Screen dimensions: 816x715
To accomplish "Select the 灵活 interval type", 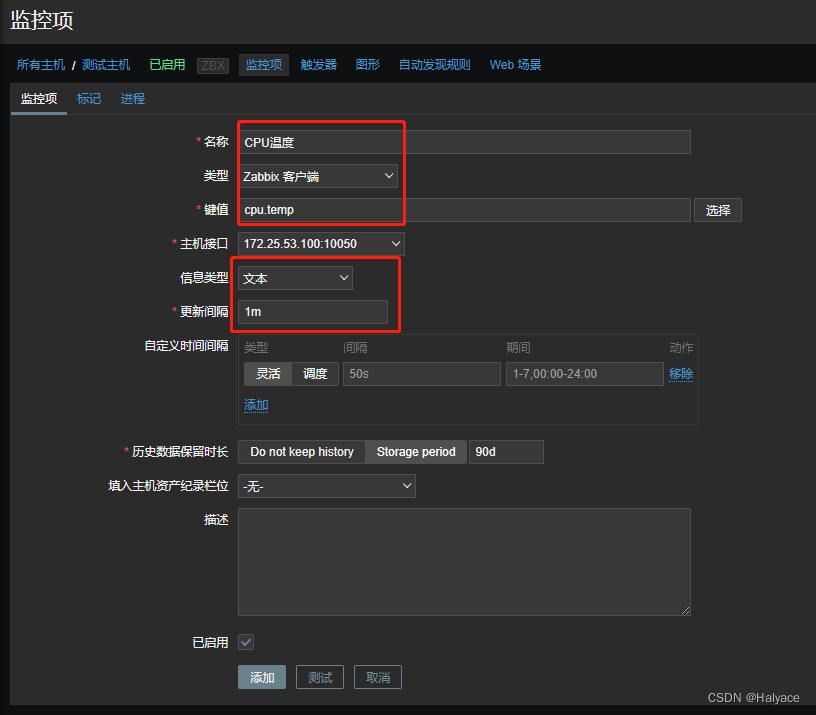I will tap(267, 374).
